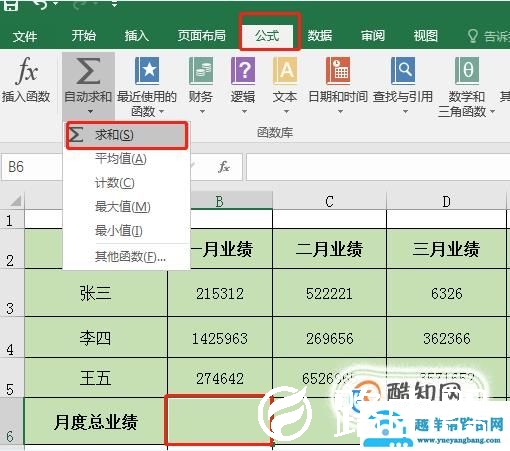Expand the Math and Trig dropdown arrow
Screen dimensions: 510x451
pos(492,111)
